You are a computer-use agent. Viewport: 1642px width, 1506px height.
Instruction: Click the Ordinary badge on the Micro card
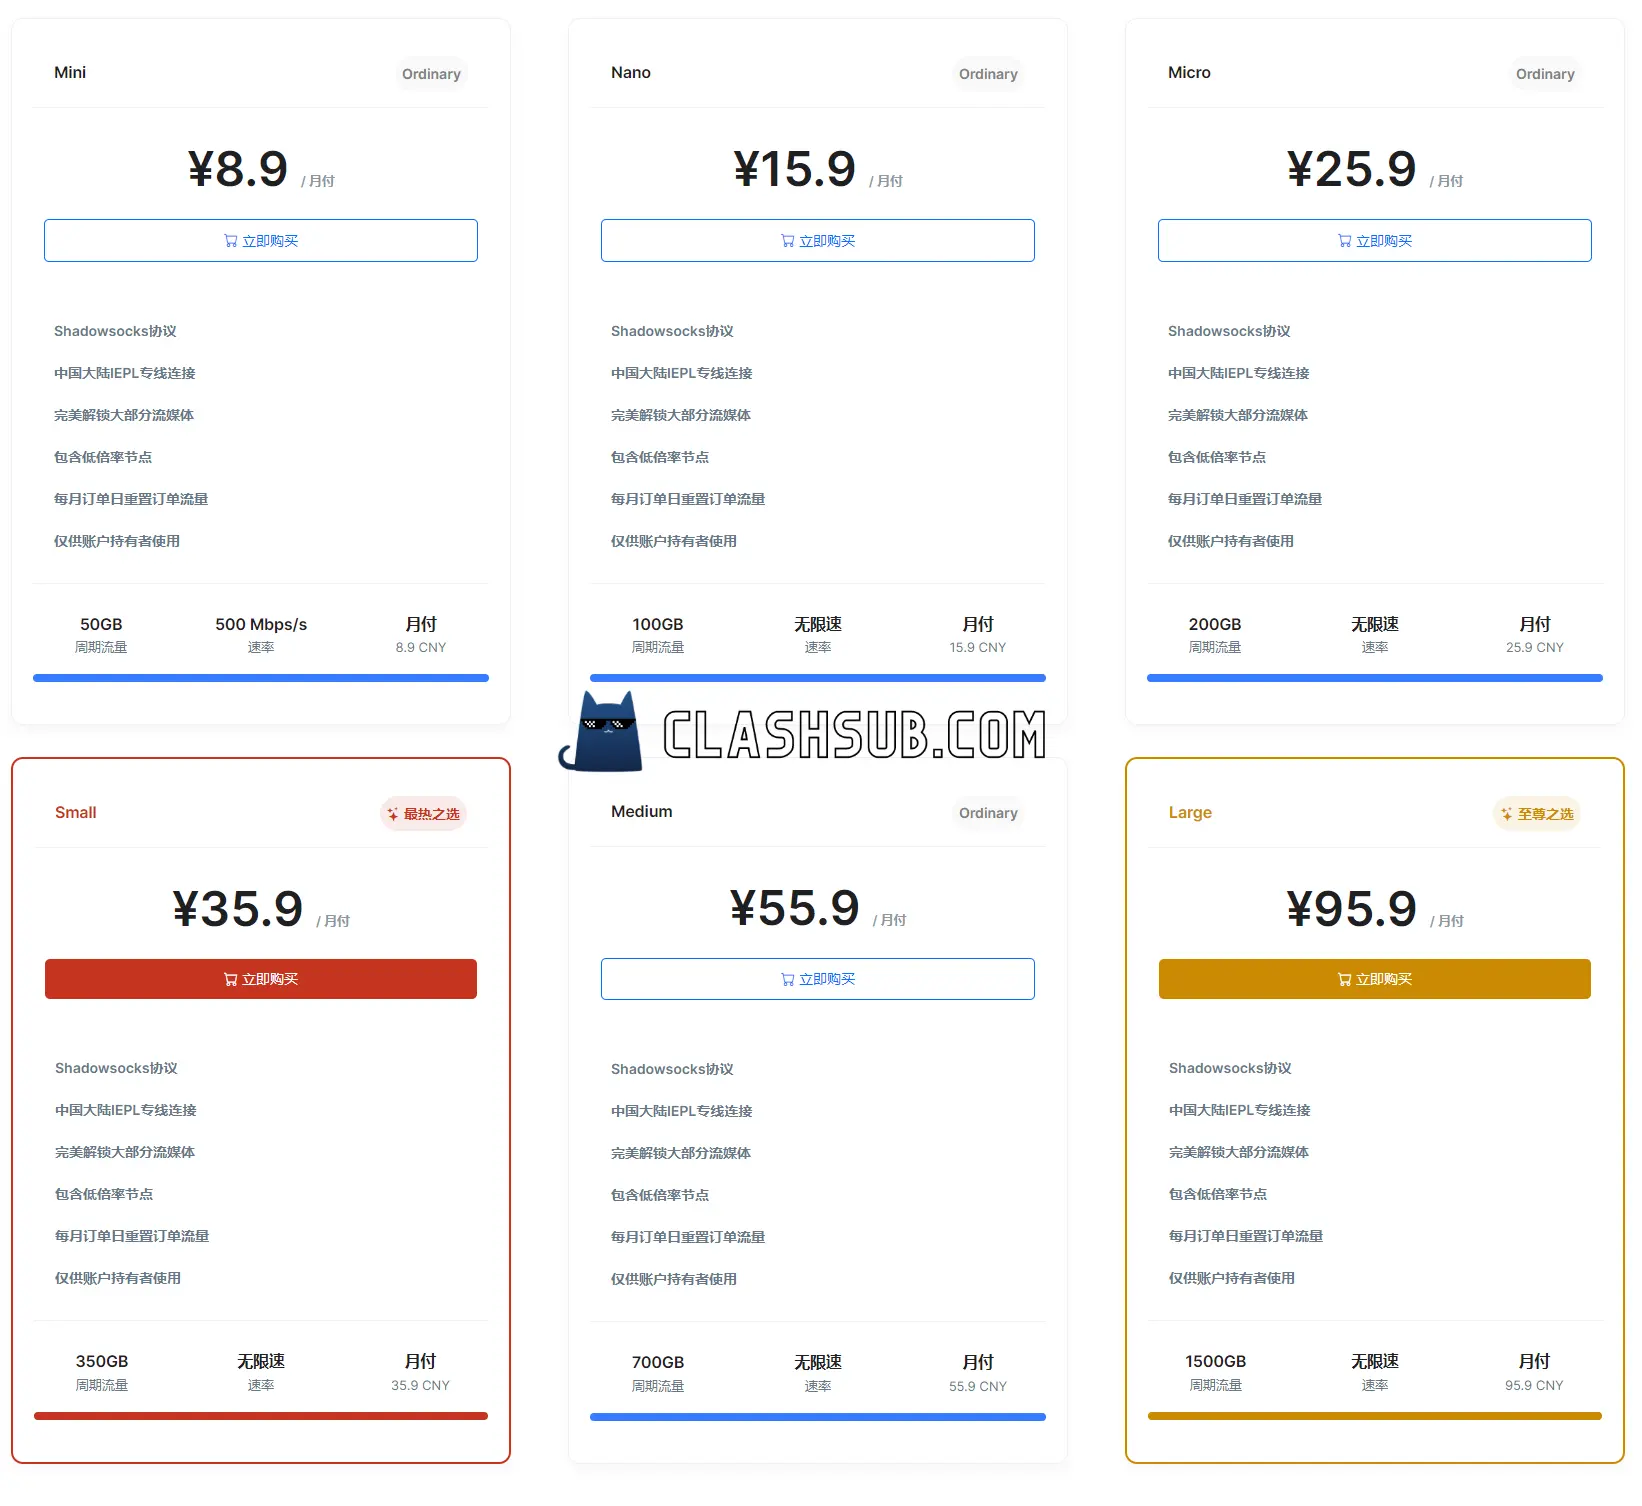pos(1545,74)
